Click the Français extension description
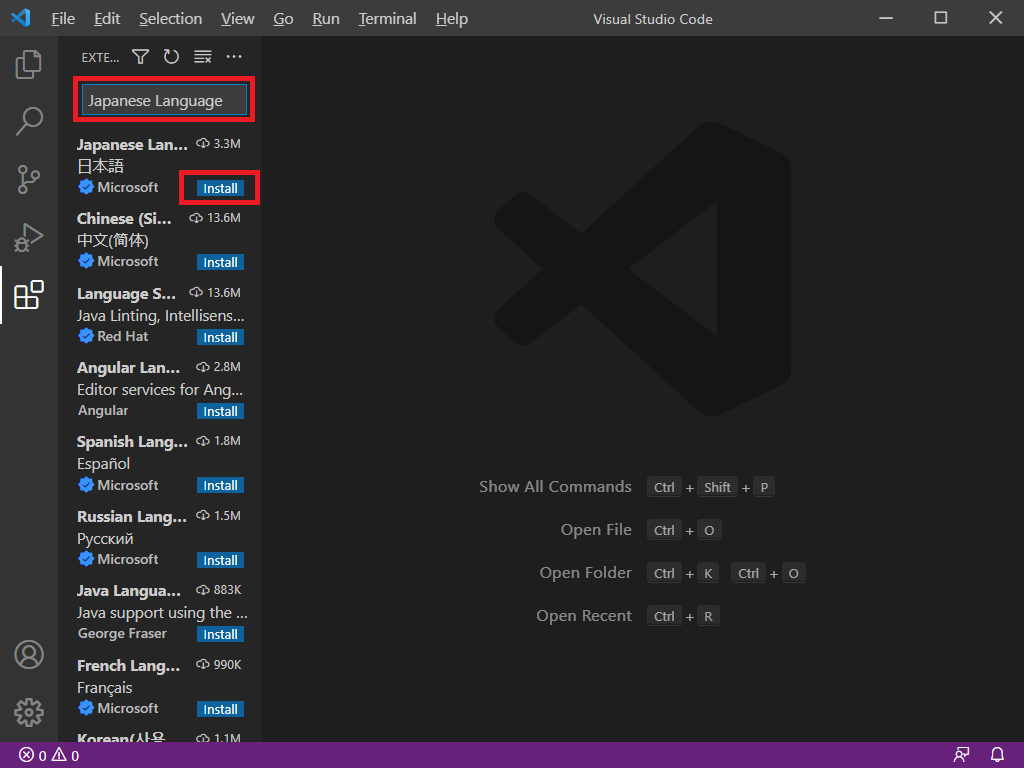The image size is (1024, 768). (x=104, y=688)
